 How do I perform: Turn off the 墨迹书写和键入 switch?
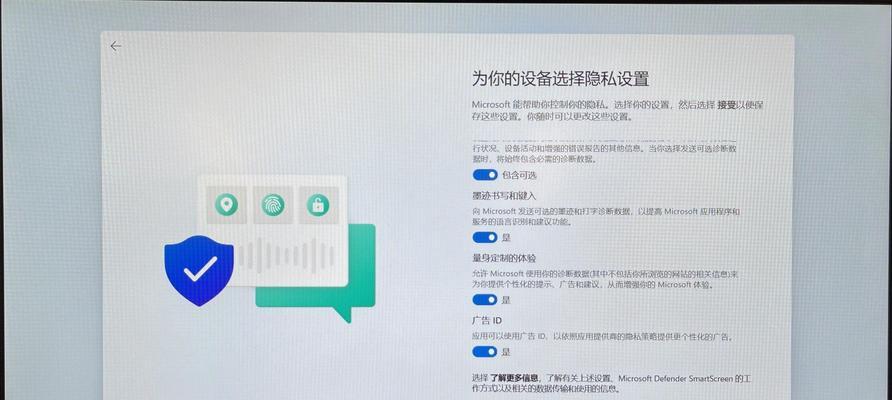point(485,237)
